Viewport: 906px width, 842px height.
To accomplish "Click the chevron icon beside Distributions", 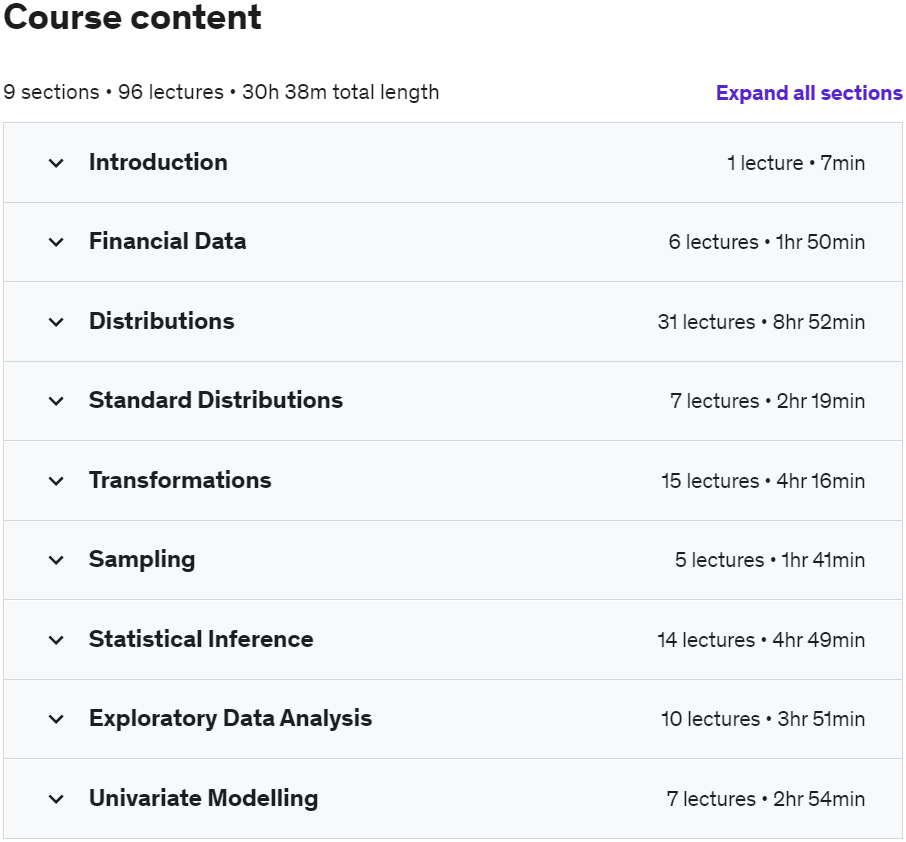I will 56,322.
